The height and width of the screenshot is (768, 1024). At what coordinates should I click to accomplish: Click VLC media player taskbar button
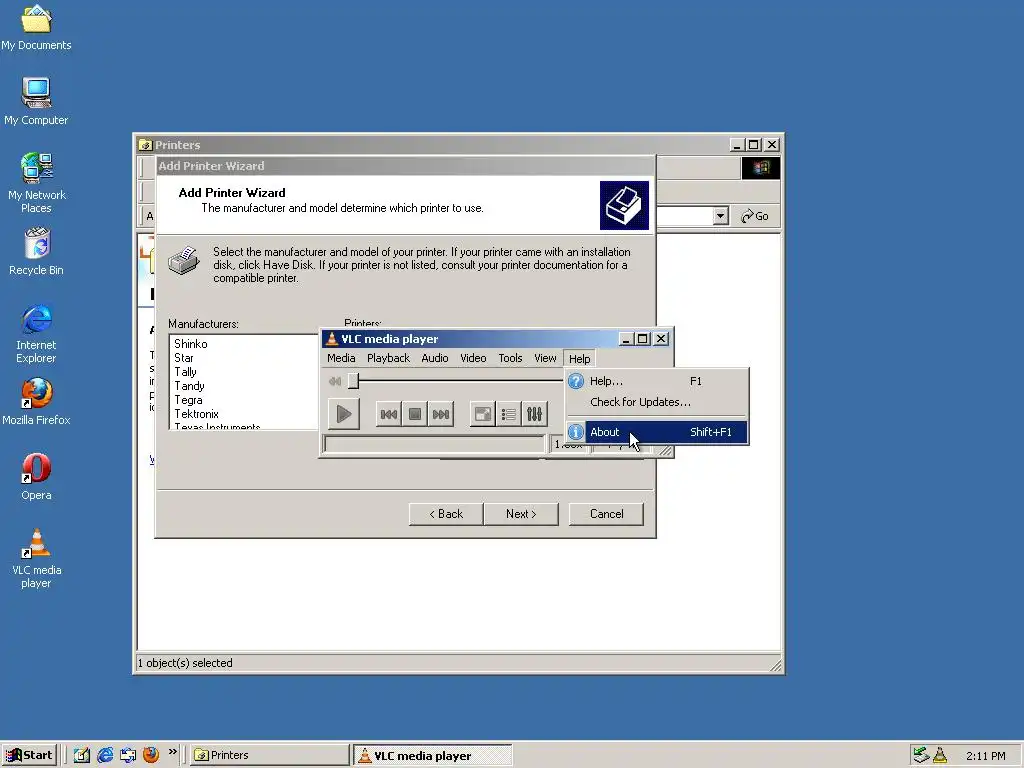433,755
